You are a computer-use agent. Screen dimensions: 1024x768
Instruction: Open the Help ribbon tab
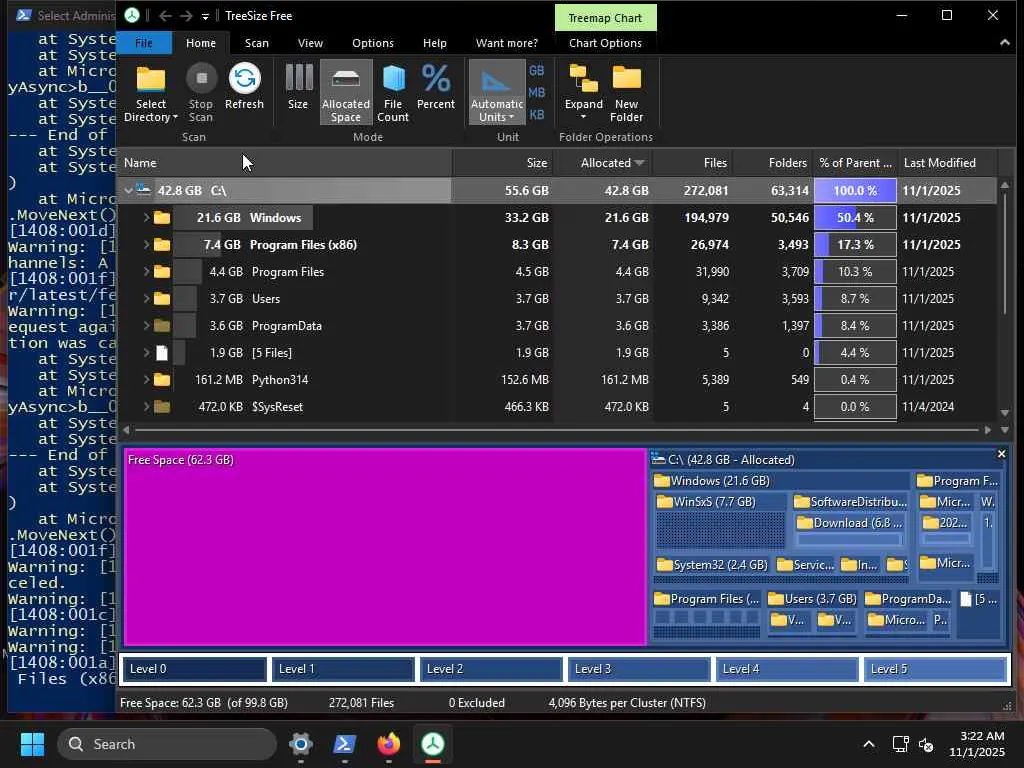[434, 43]
